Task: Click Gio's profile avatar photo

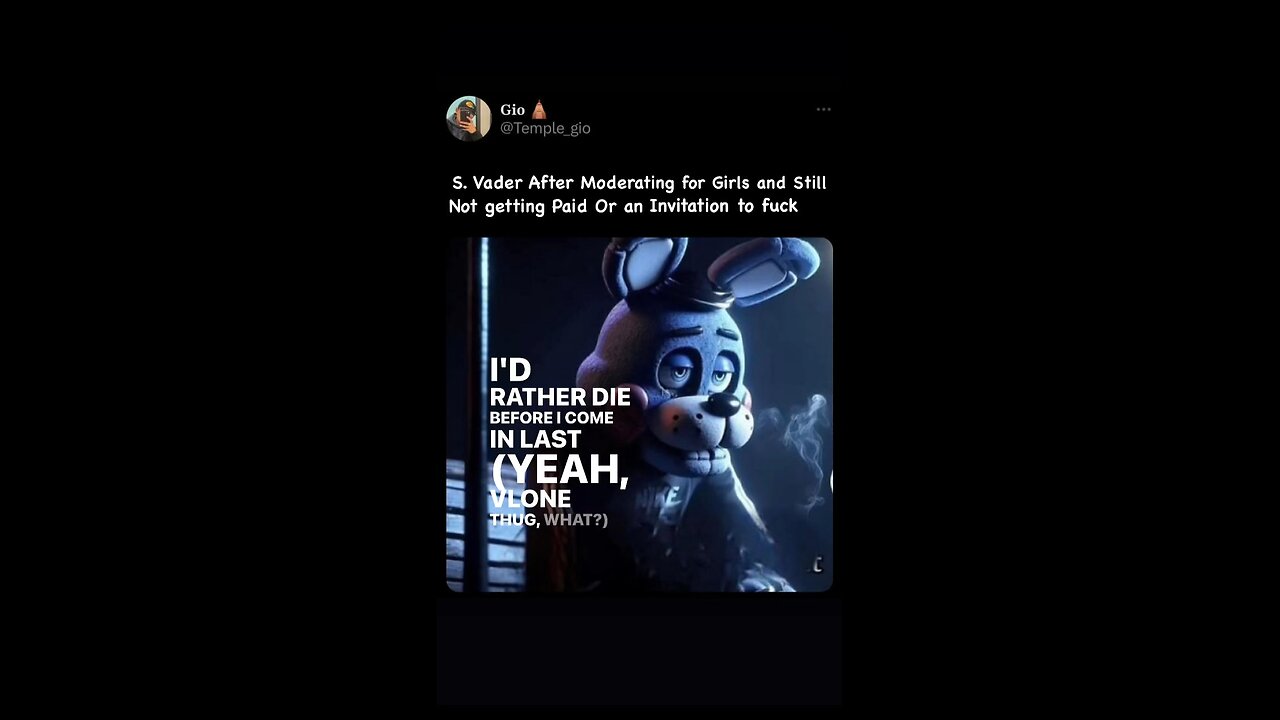Action: (469, 119)
